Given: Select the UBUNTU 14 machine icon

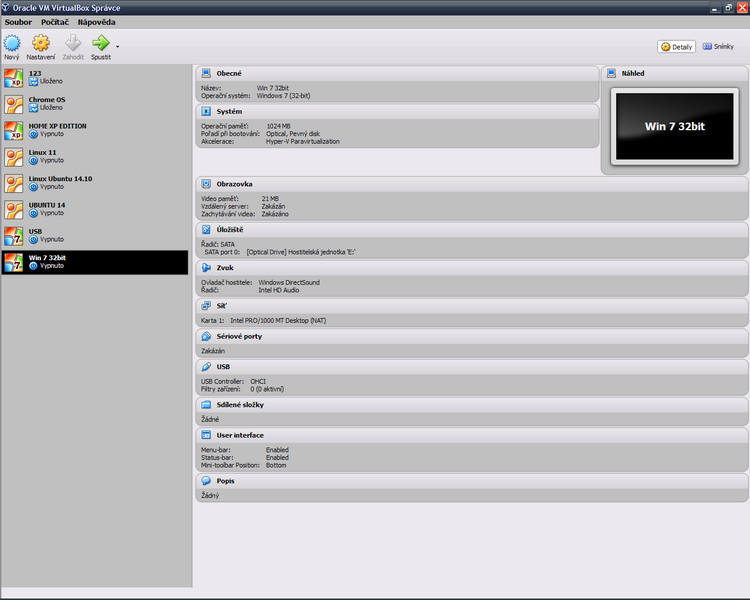Looking at the screenshot, I should pos(14,209).
